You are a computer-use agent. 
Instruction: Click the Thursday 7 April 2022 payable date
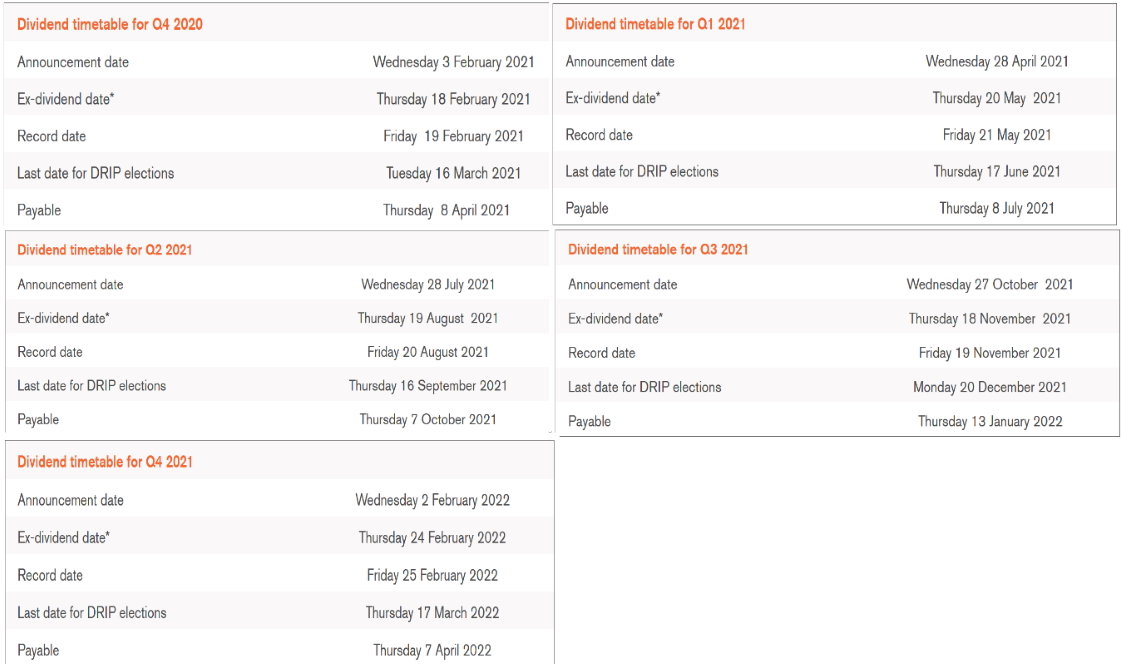click(x=432, y=650)
